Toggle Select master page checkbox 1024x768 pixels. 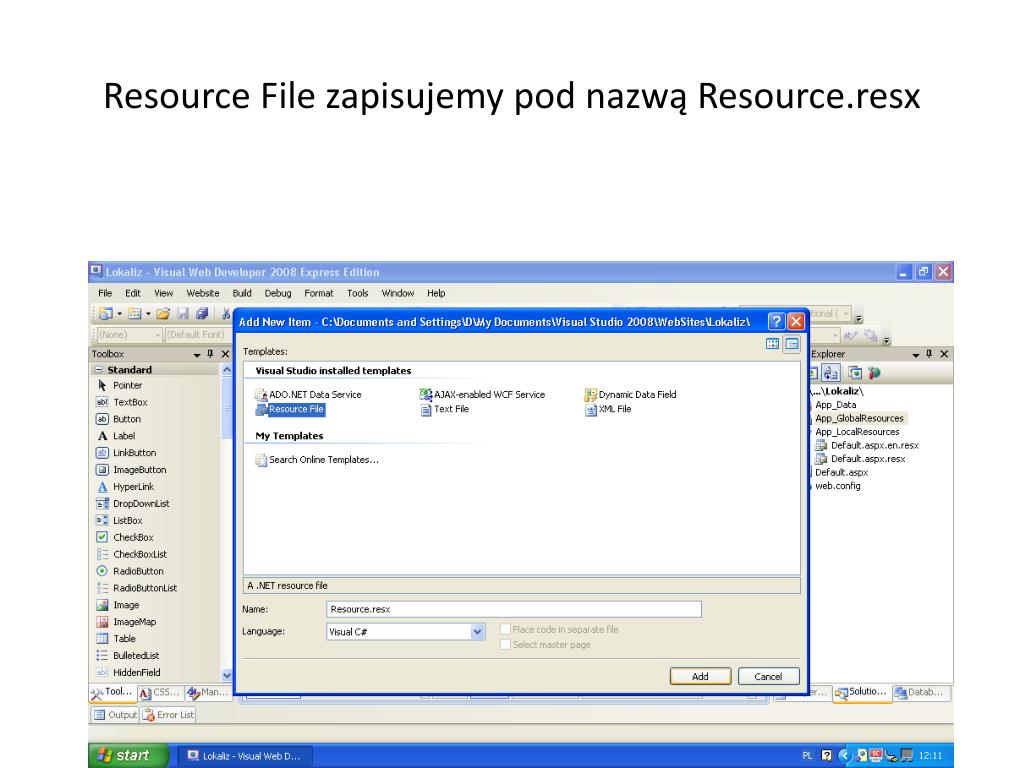click(x=505, y=645)
